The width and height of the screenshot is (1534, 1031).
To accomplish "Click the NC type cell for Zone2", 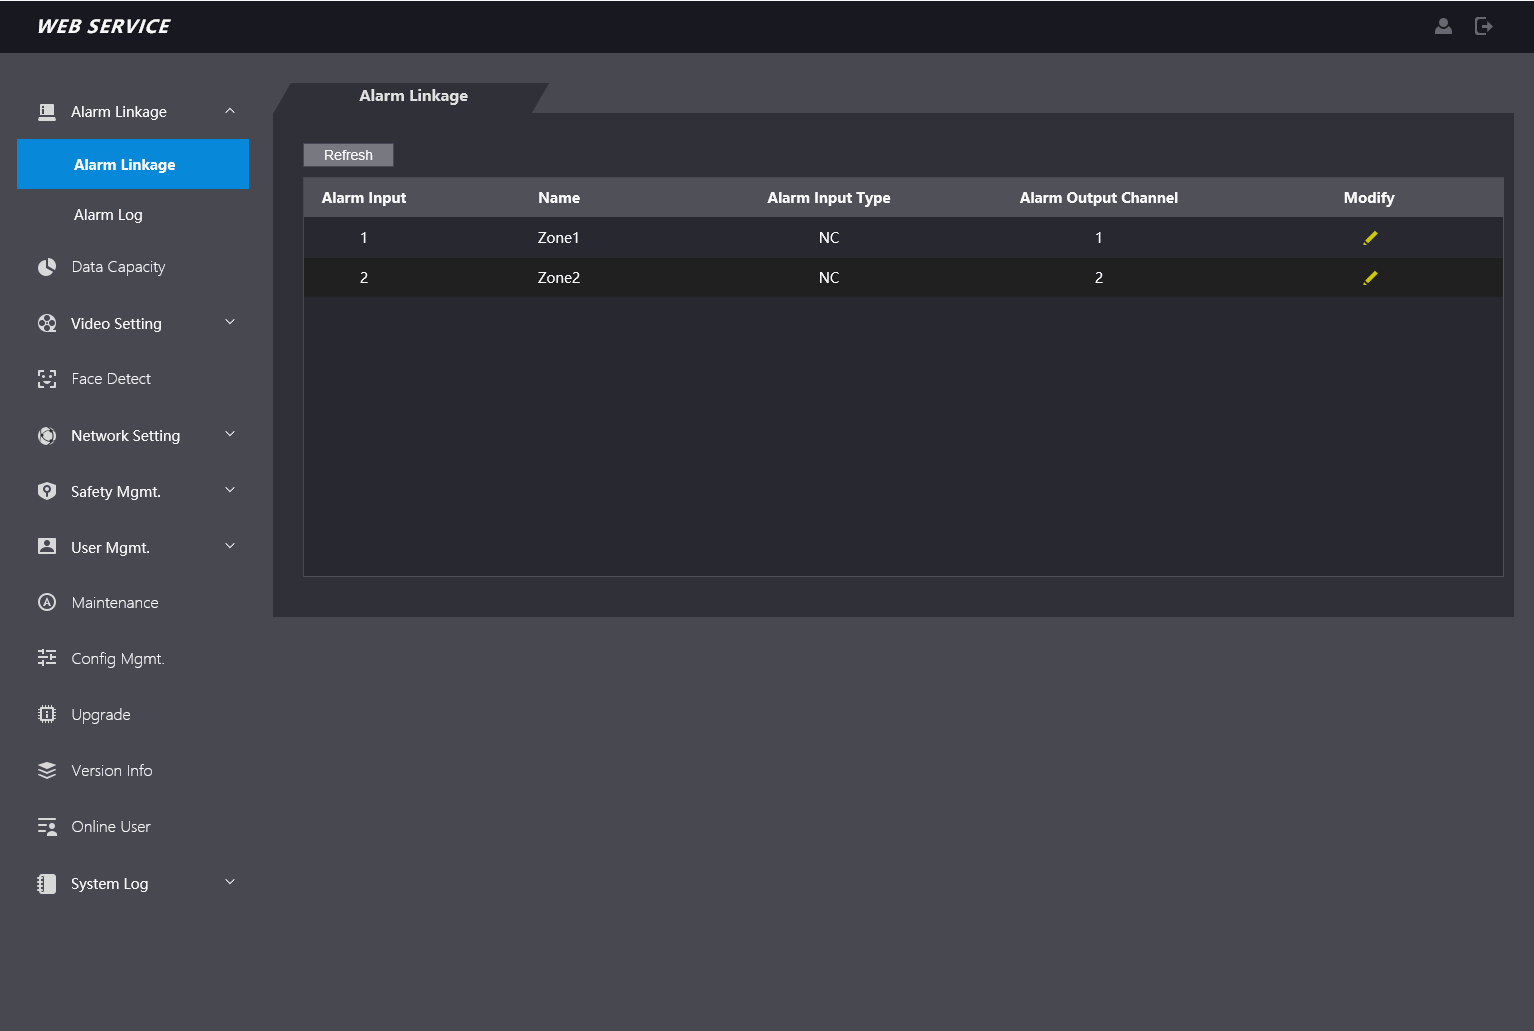I will pos(829,278).
